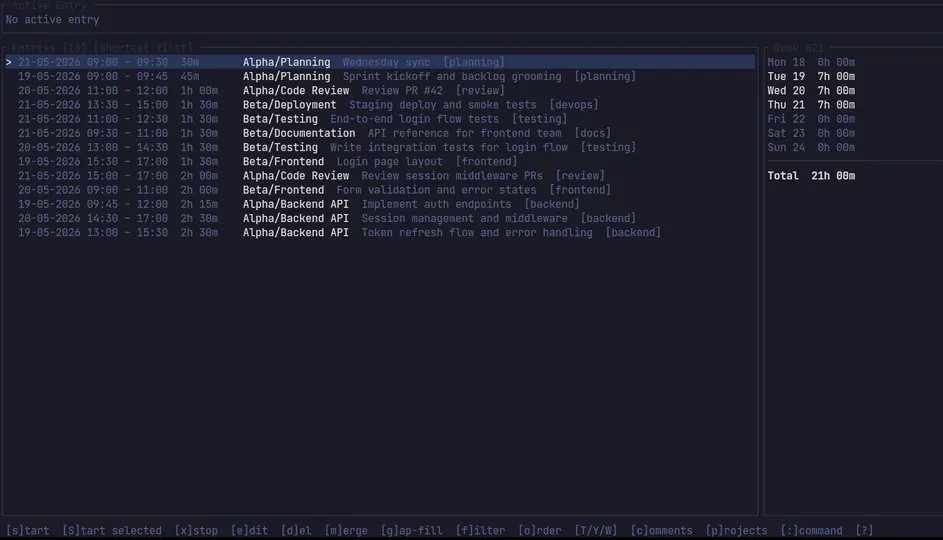Screen dimensions: 943x540
Task: Click the [T/Y/W] range shortcut
Action: (x=595, y=530)
